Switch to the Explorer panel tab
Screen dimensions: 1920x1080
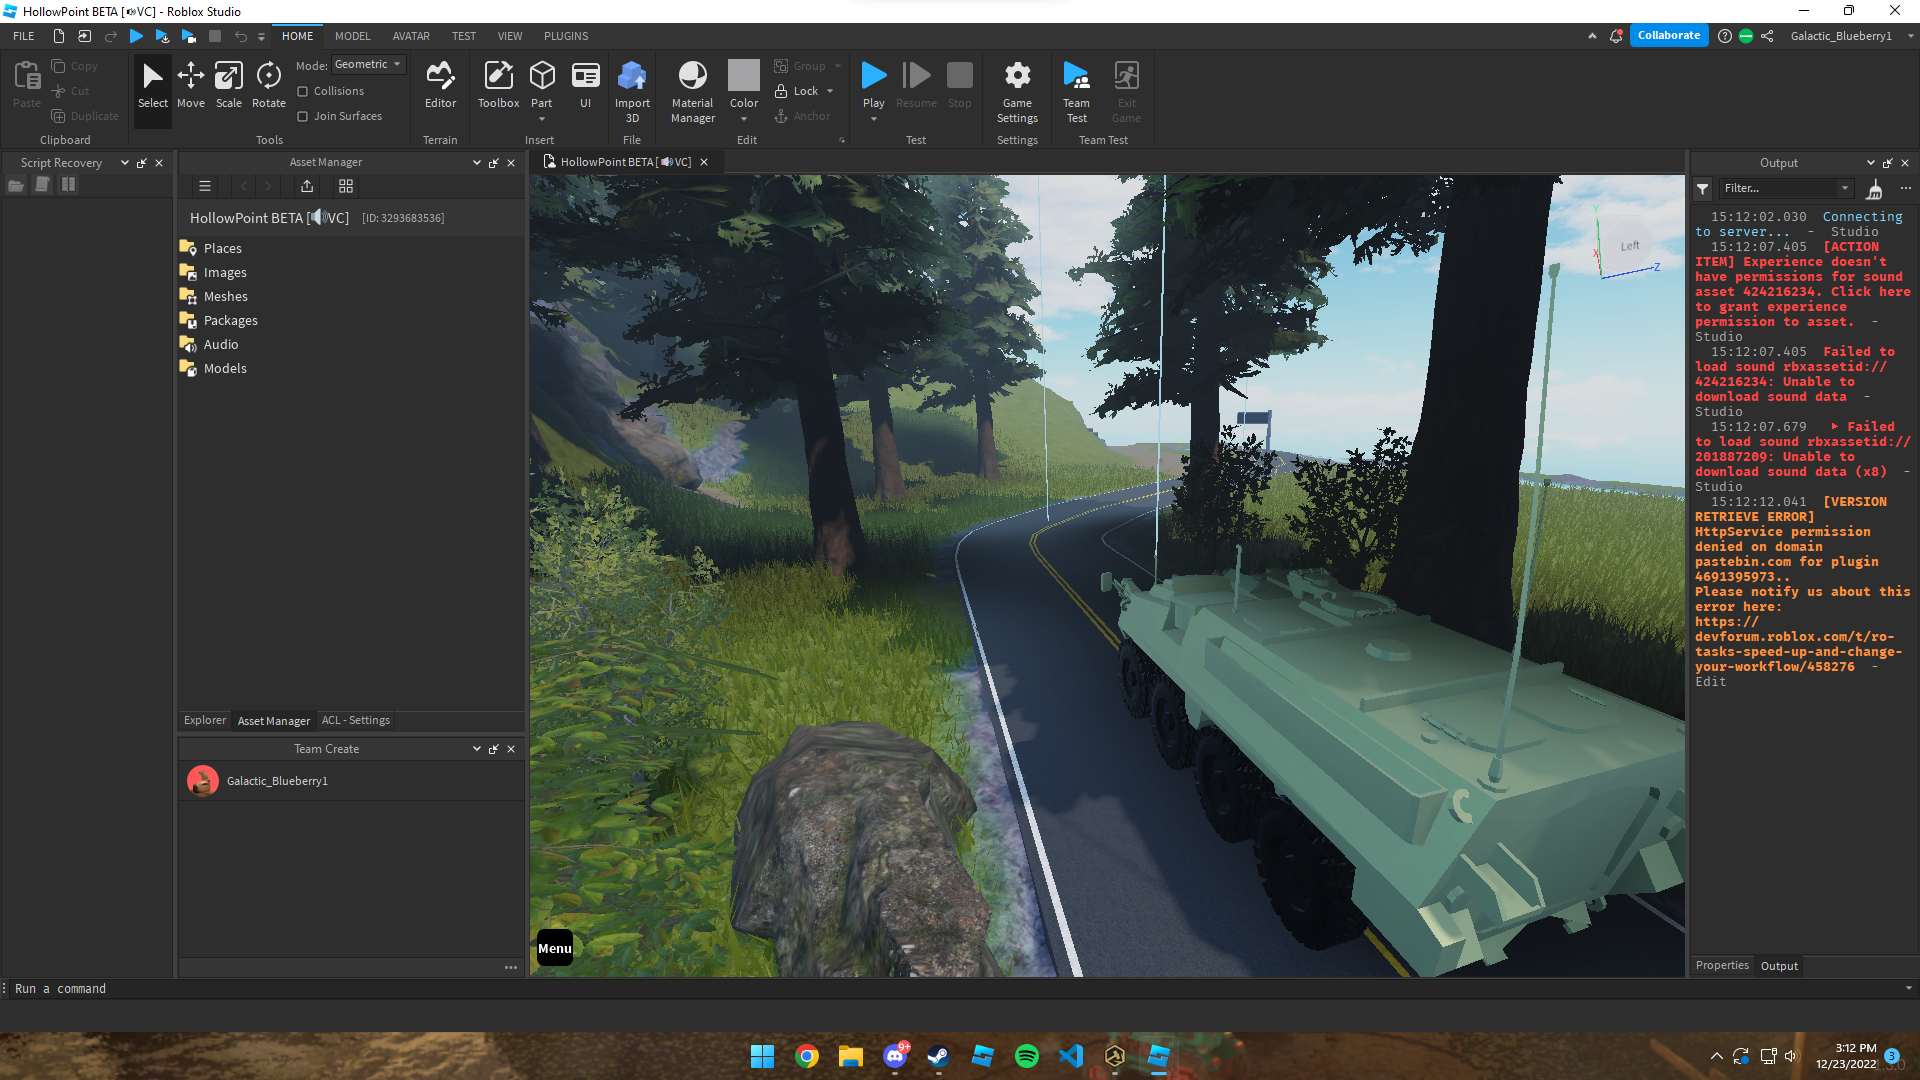click(x=205, y=720)
